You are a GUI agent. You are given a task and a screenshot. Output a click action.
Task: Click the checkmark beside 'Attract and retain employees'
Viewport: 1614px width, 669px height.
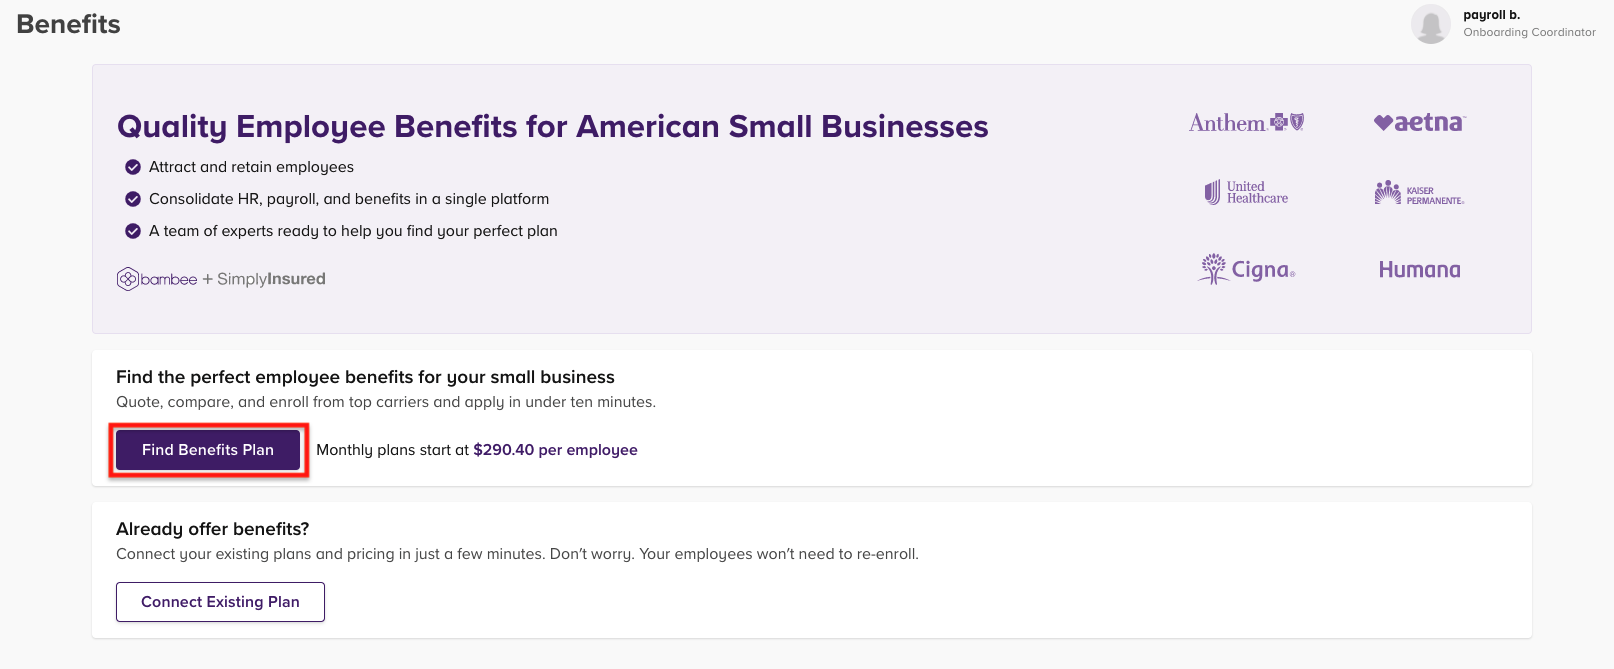[133, 167]
